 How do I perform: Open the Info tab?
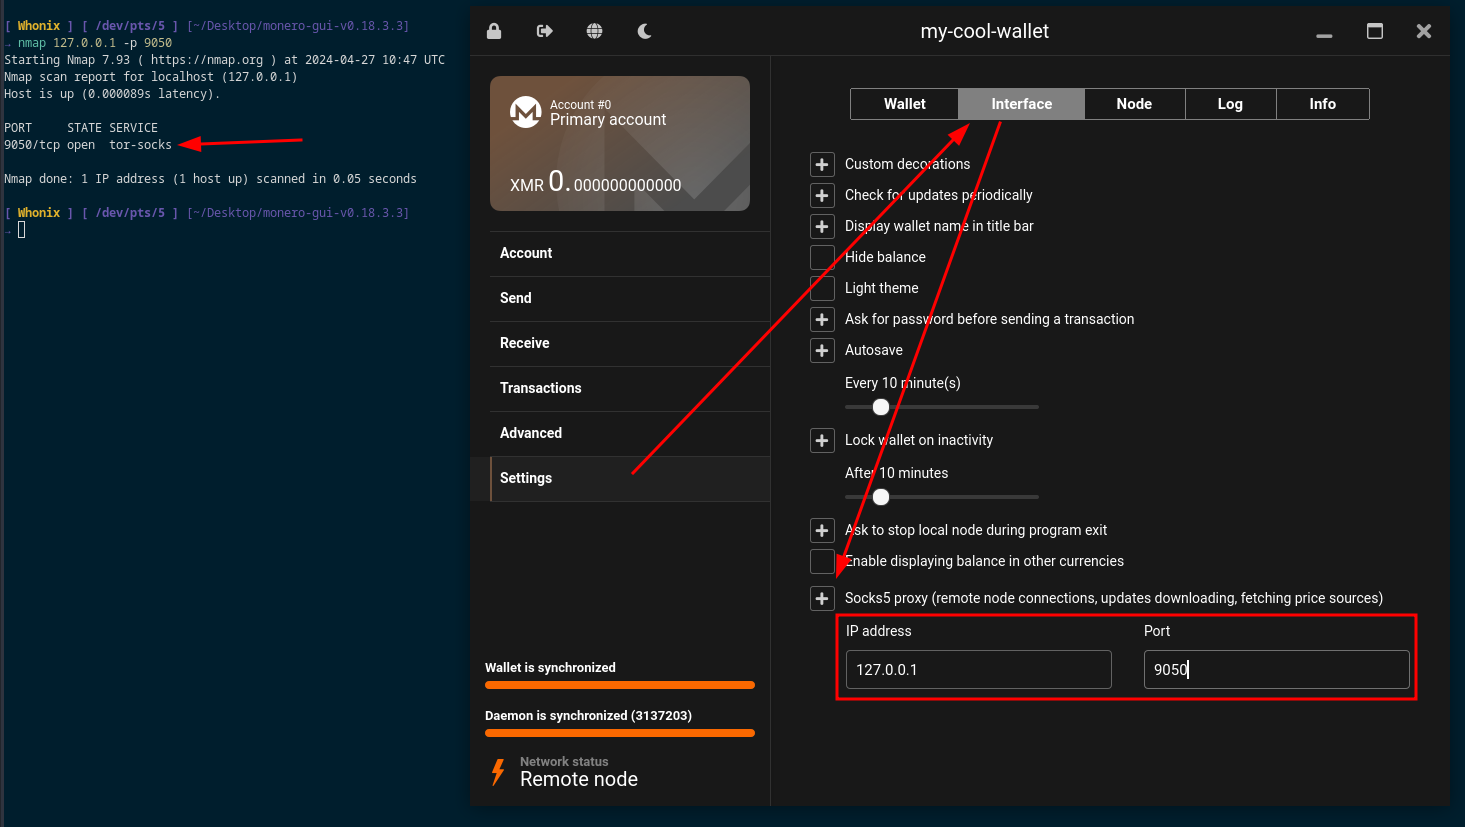pos(1322,104)
